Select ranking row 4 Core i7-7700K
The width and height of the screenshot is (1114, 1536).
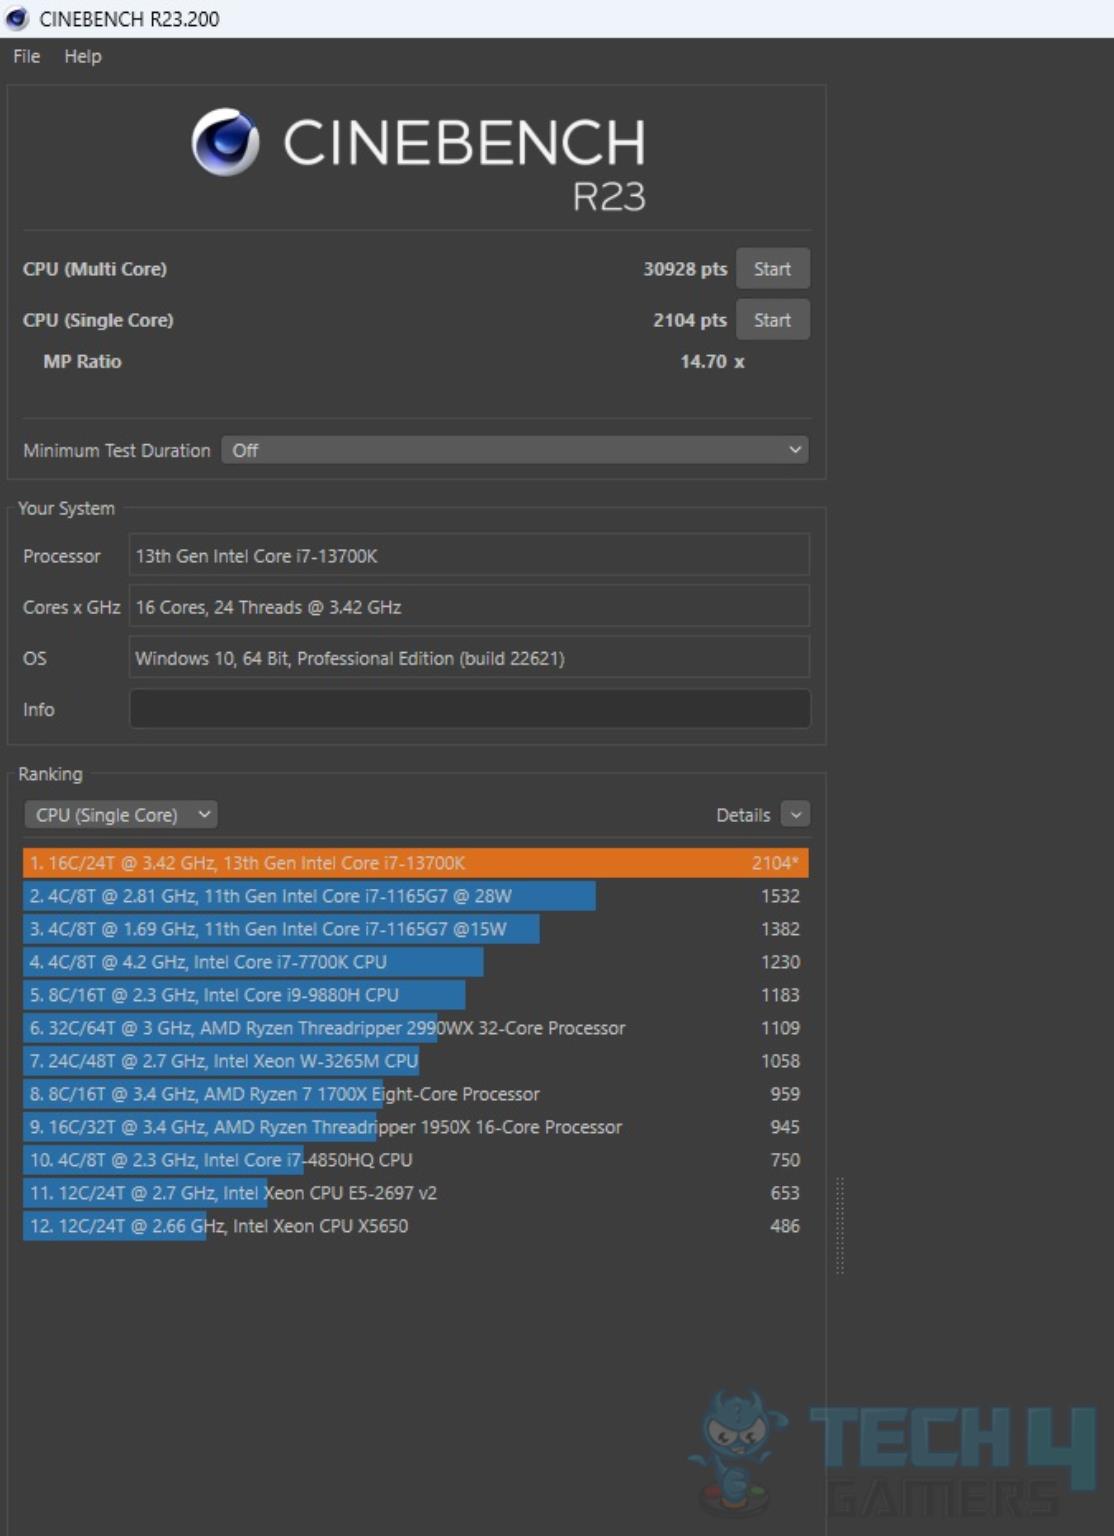[415, 962]
